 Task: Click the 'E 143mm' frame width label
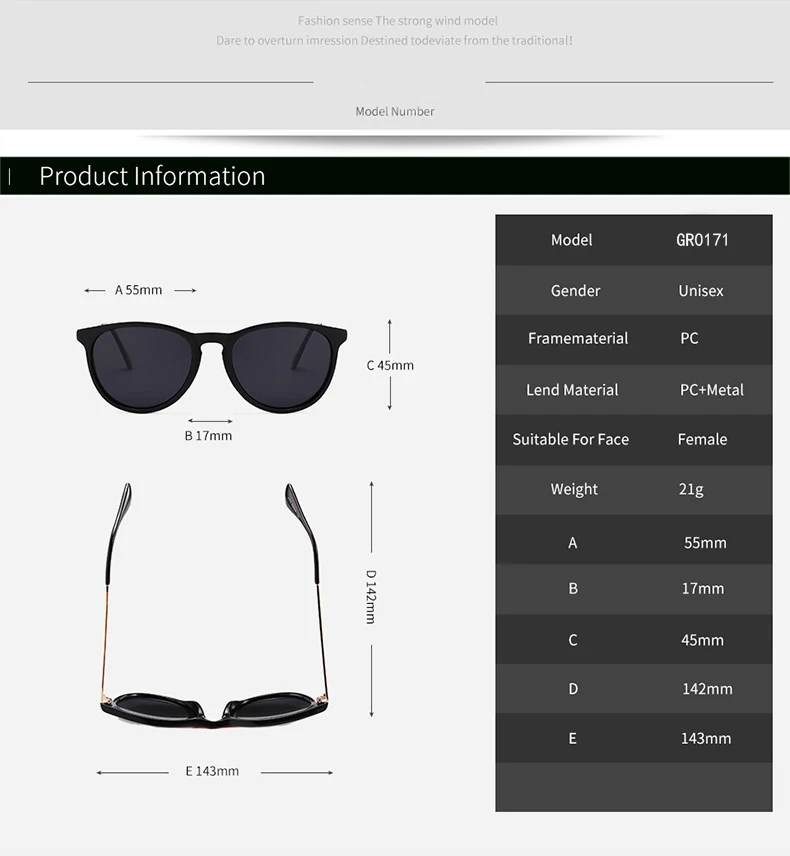pos(212,771)
